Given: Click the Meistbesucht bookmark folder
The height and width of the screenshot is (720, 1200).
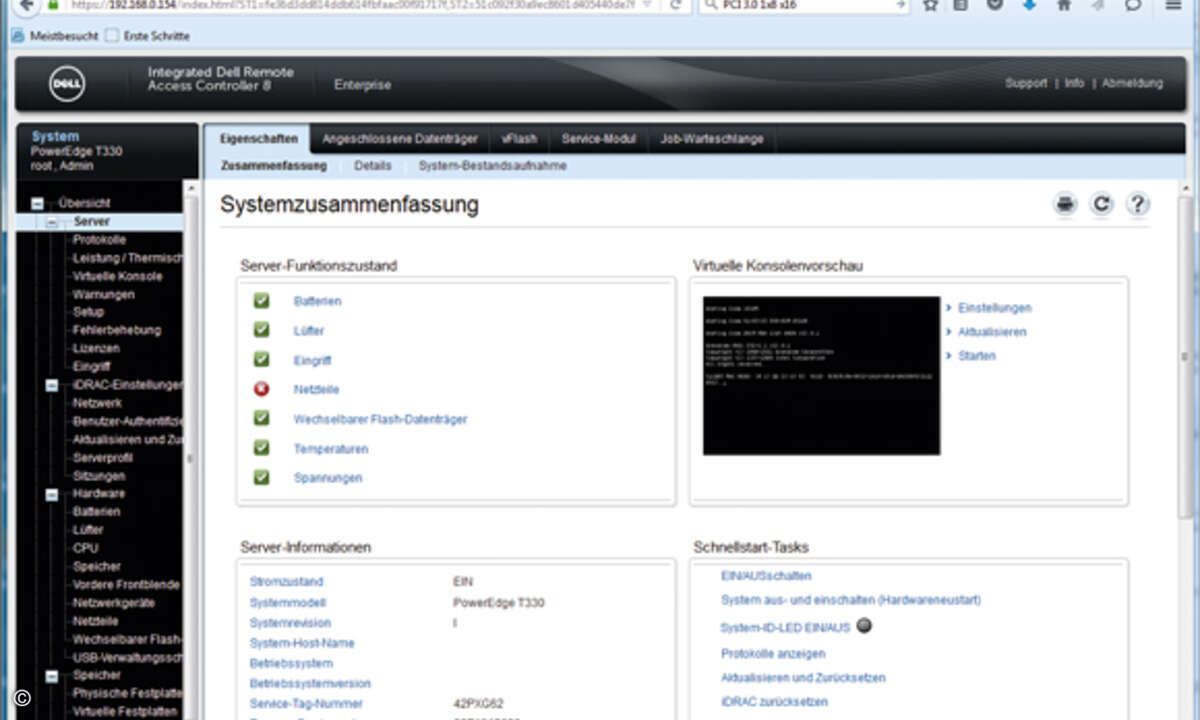Looking at the screenshot, I should pyautogui.click(x=55, y=36).
